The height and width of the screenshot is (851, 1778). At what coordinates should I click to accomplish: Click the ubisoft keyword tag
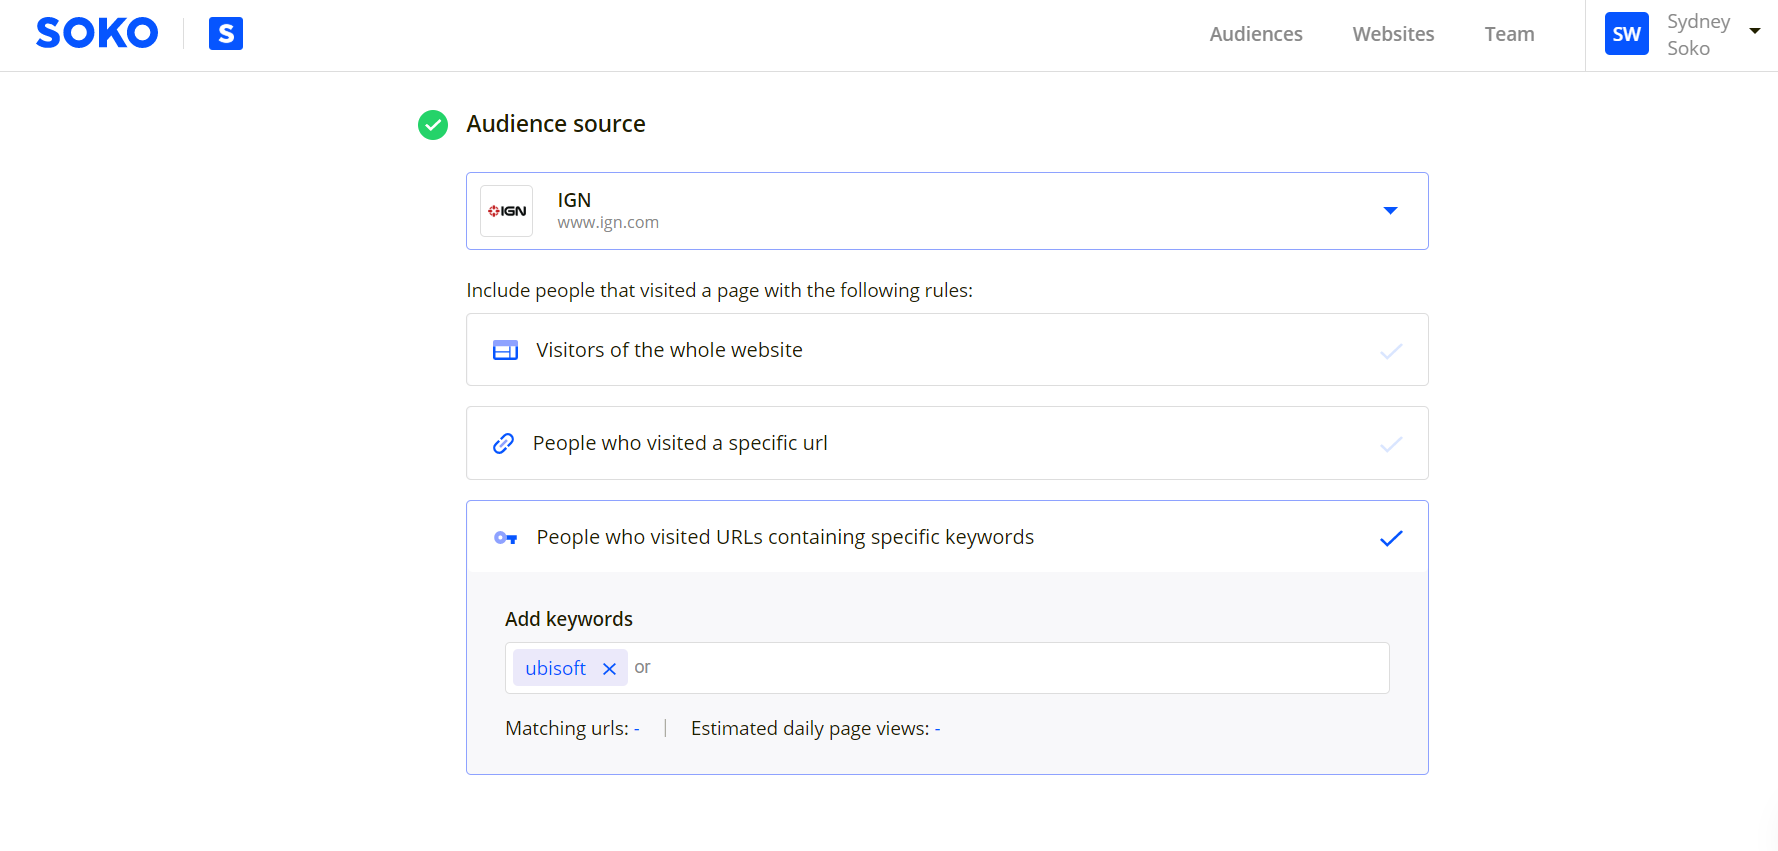coord(555,668)
